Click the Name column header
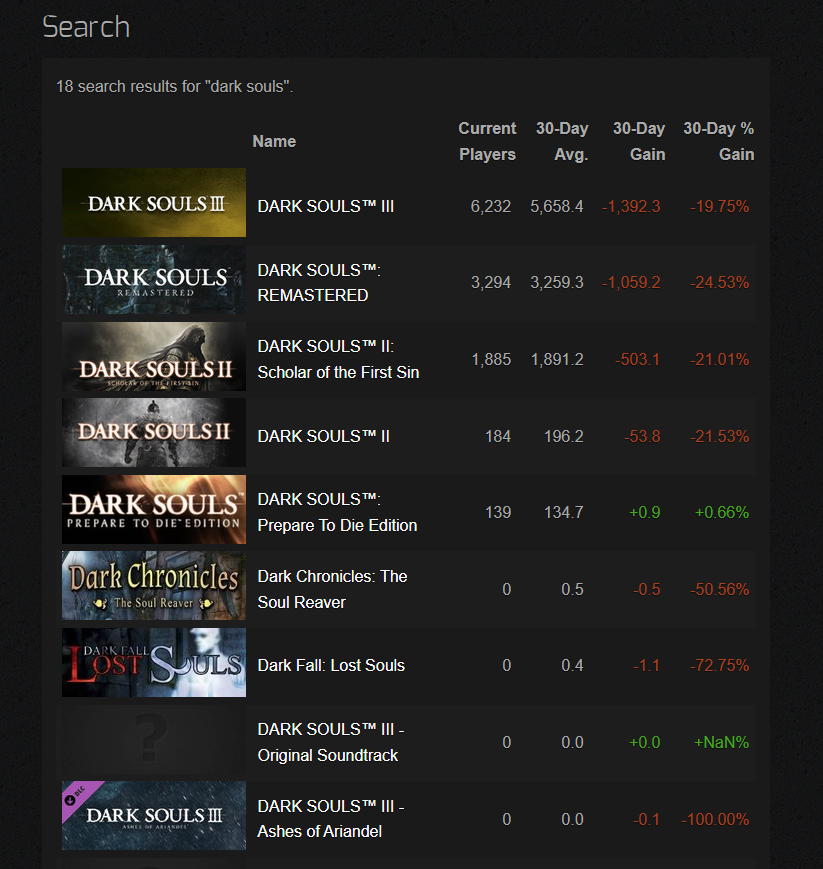Screen dimensions: 823x869 click(x=274, y=141)
